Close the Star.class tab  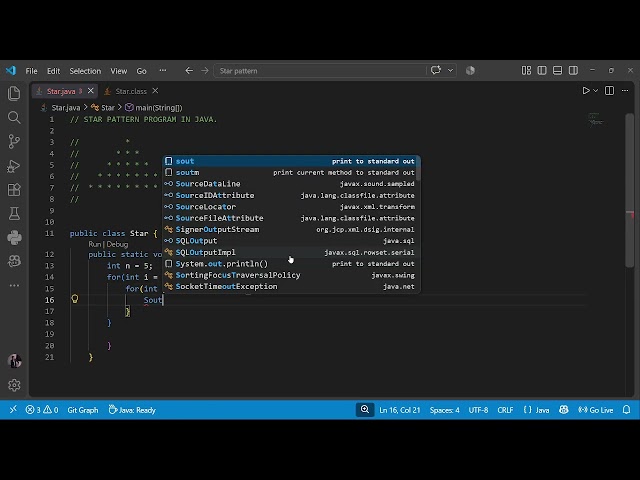tap(155, 91)
